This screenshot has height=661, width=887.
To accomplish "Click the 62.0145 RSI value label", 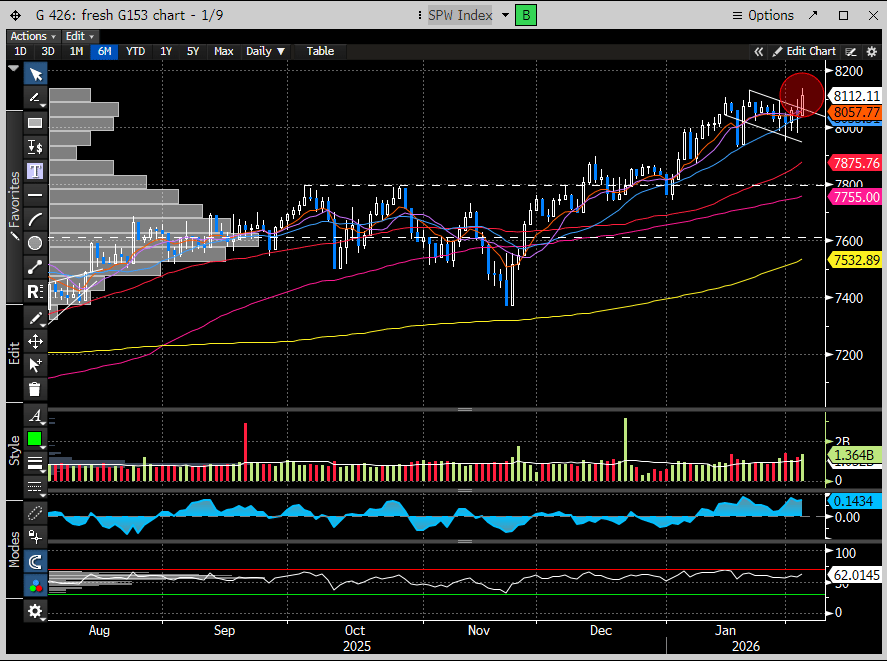I will [855, 575].
